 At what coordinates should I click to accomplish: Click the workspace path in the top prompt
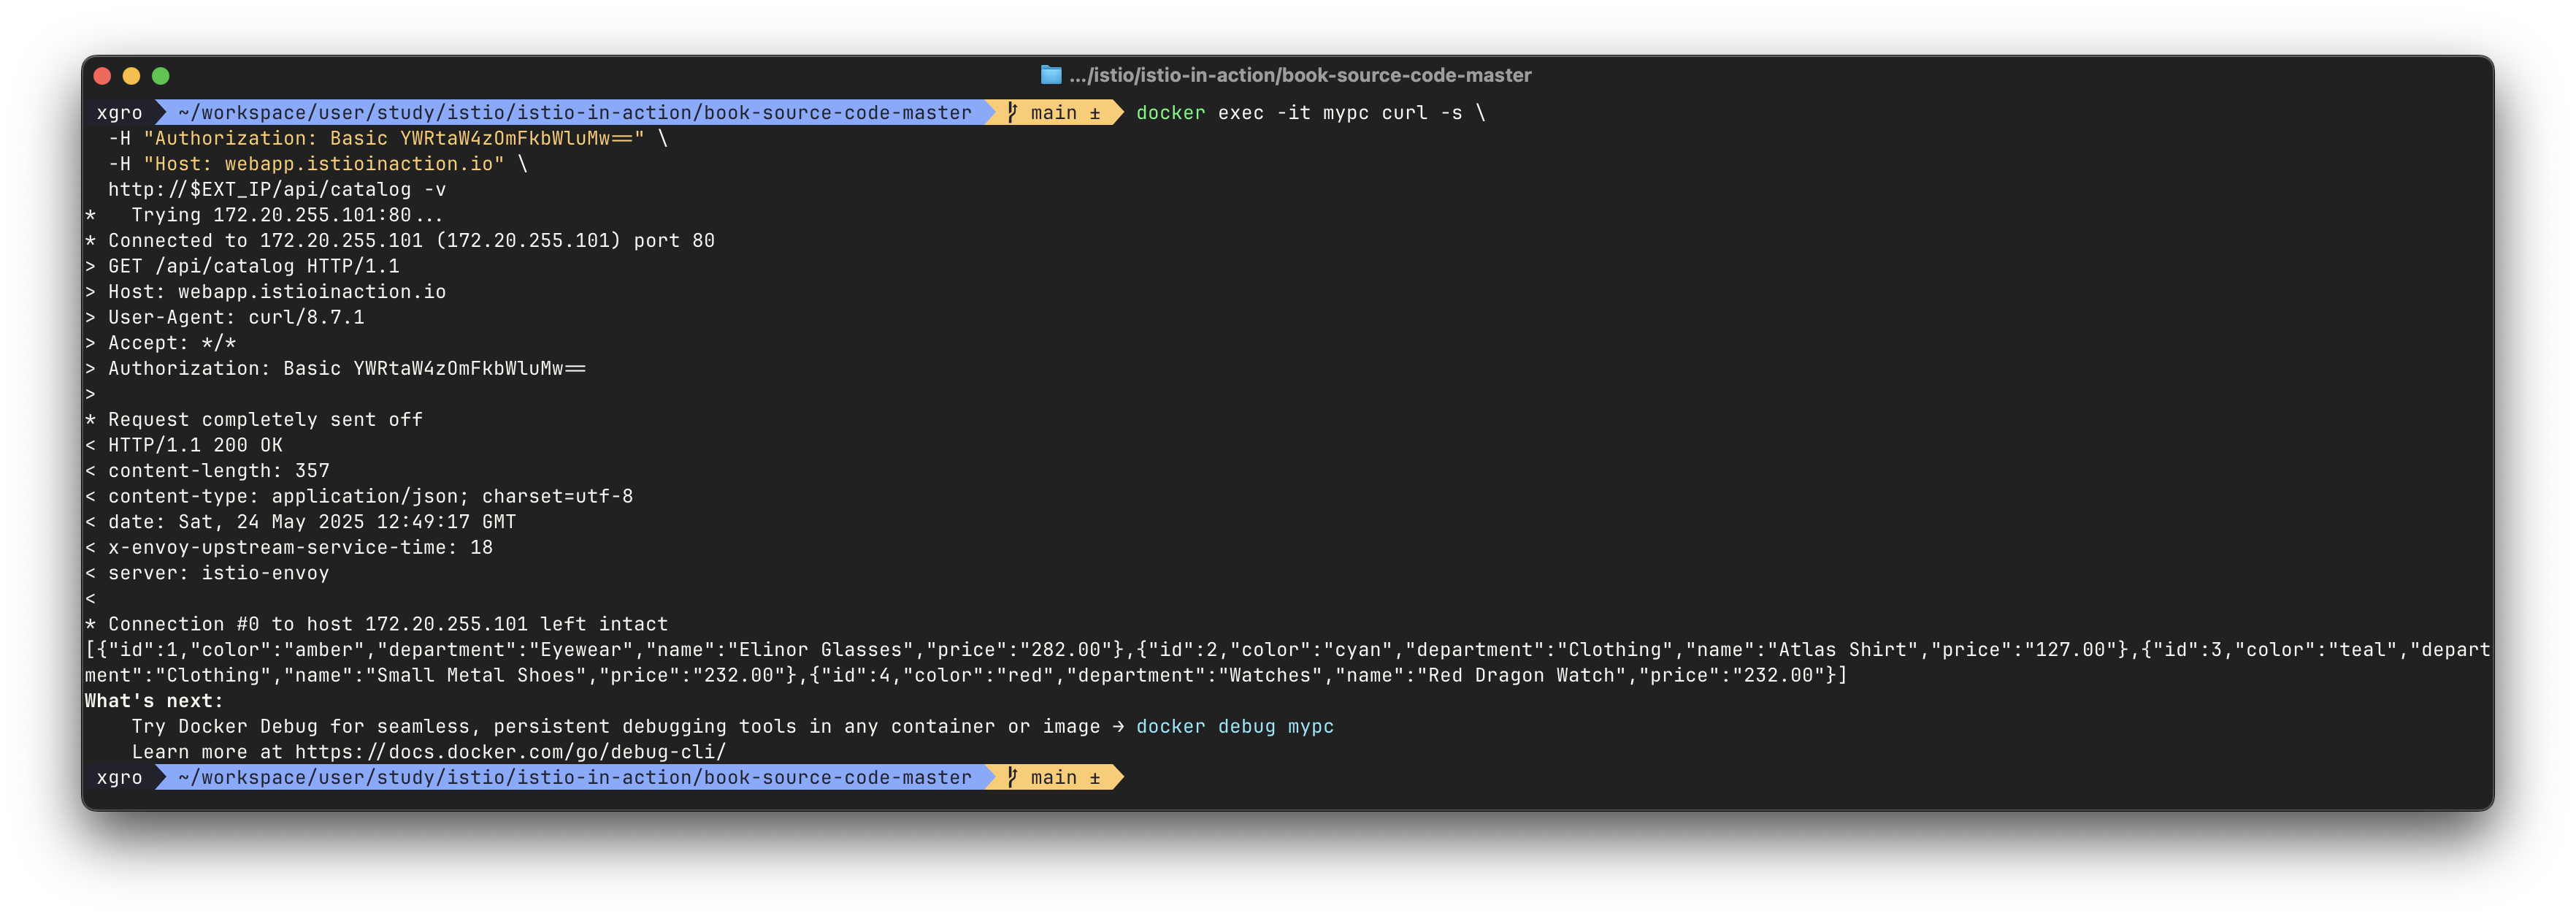(575, 112)
